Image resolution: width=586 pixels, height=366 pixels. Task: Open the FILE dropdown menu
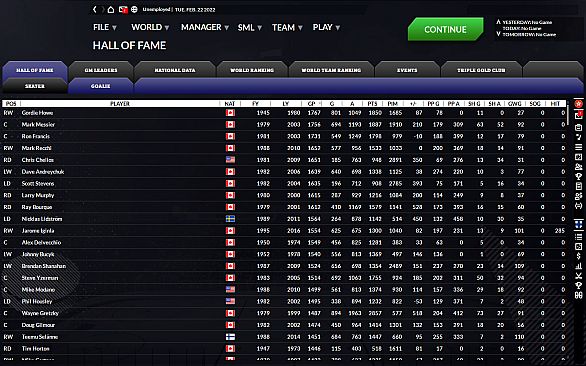pos(105,27)
